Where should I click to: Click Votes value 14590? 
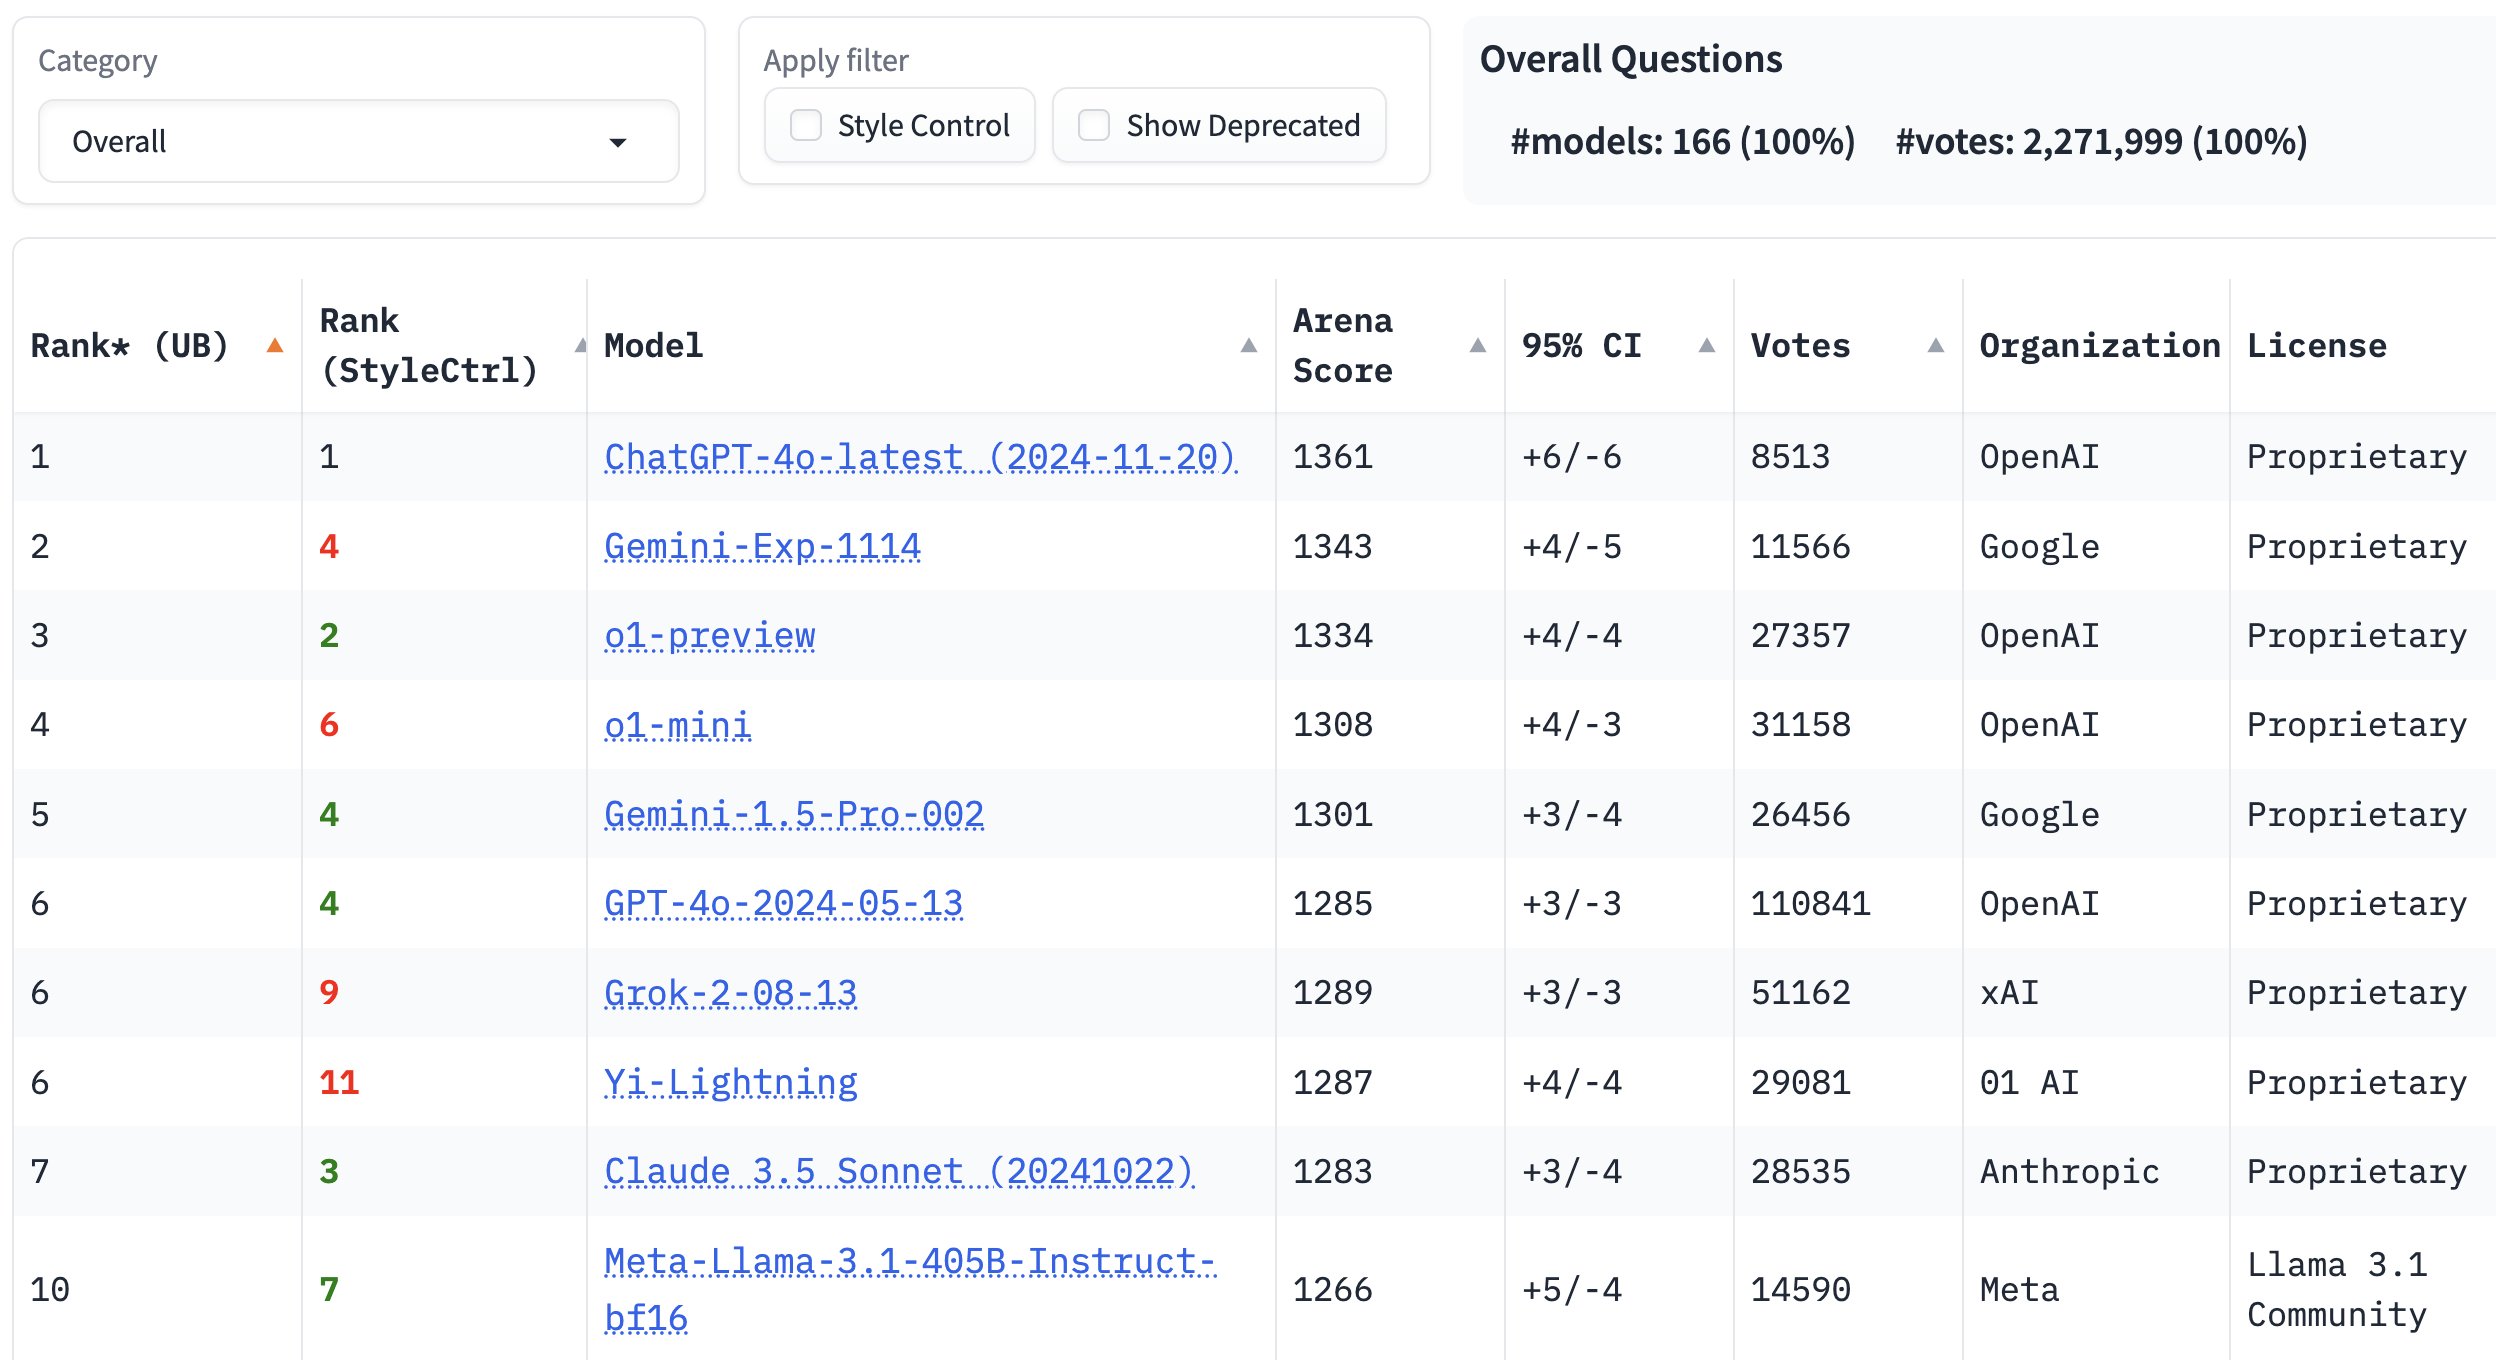(x=1800, y=1290)
